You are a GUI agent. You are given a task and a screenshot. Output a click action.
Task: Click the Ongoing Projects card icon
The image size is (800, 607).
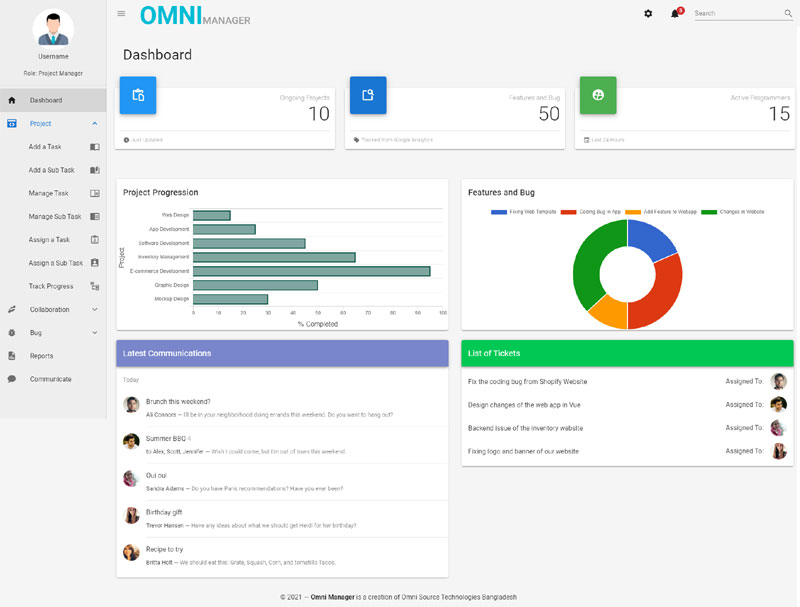(138, 95)
